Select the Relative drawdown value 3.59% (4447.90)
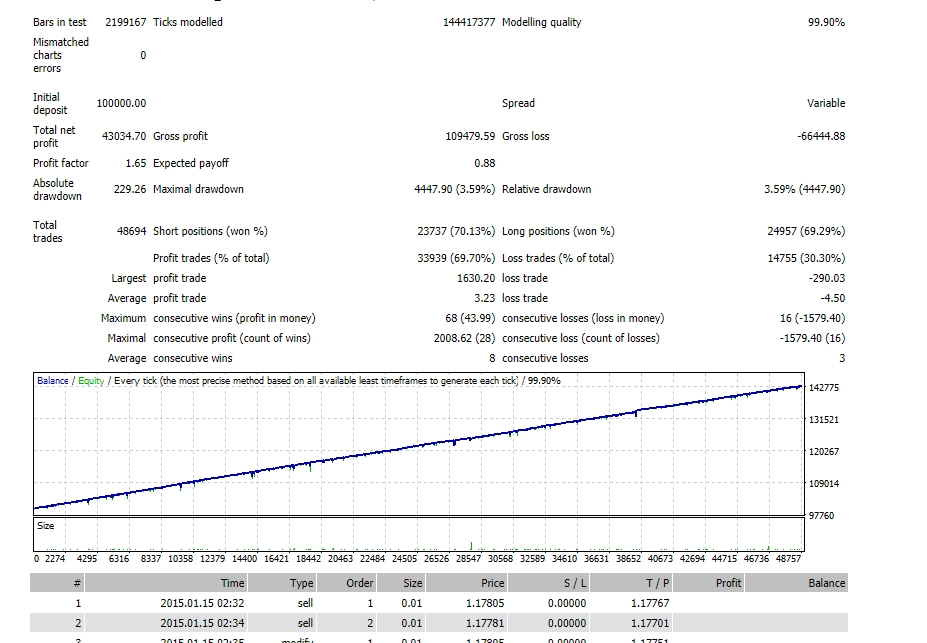This screenshot has width=927, height=643. [805, 190]
